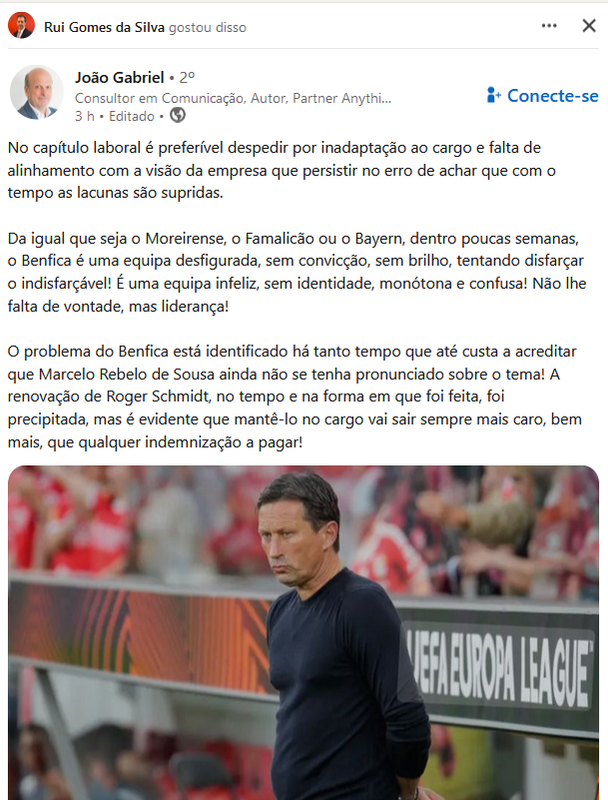Screen dimensions: 608x800
Task: Click the '3 h • Editado' timestamp
Action: coord(115,116)
